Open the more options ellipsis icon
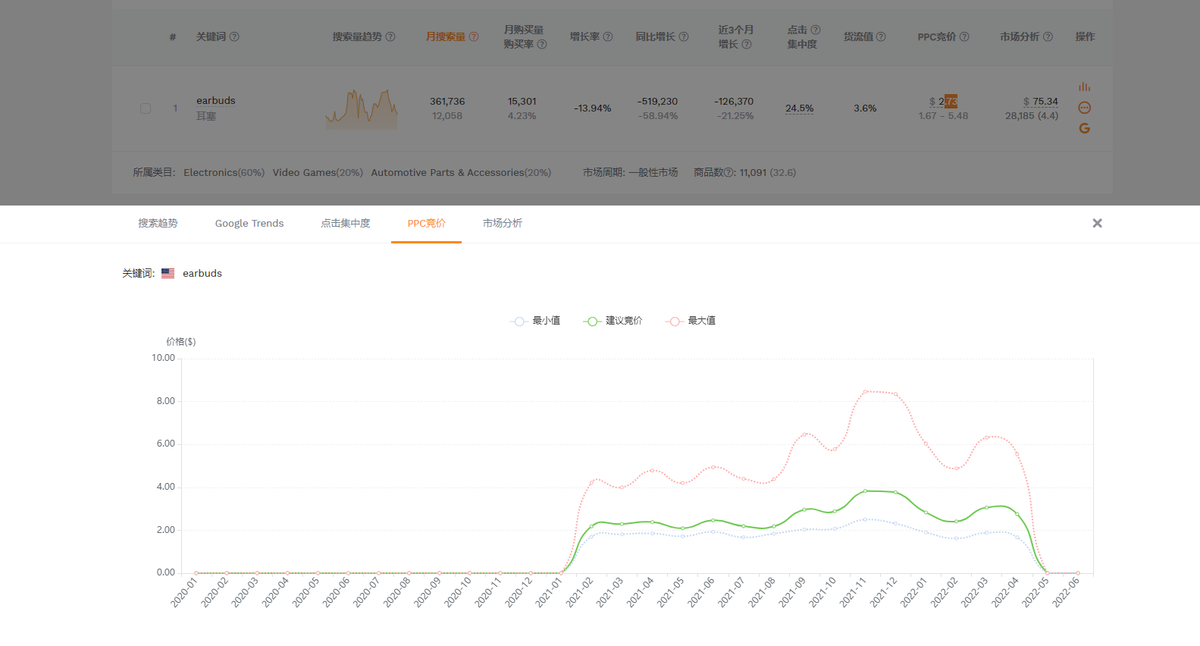Image resolution: width=1200 pixels, height=646 pixels. (1084, 108)
